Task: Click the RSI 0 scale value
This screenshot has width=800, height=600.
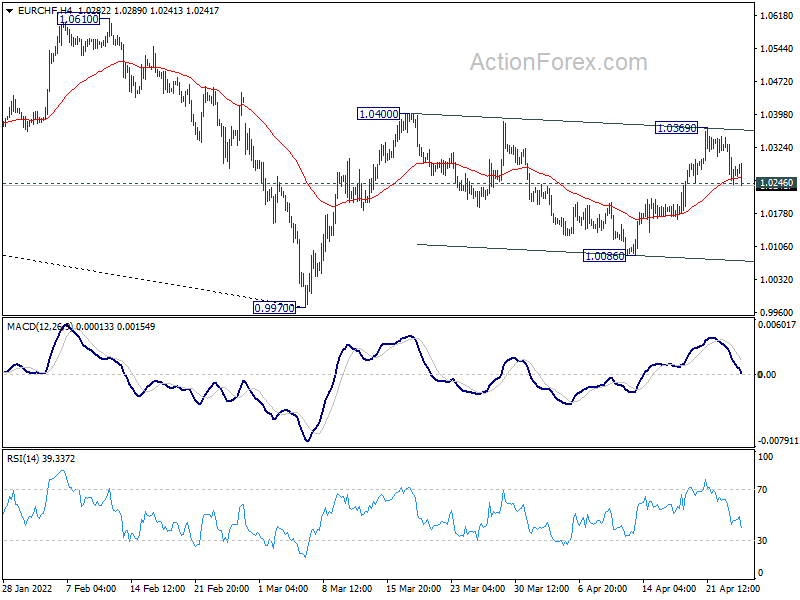Action: [x=760, y=572]
